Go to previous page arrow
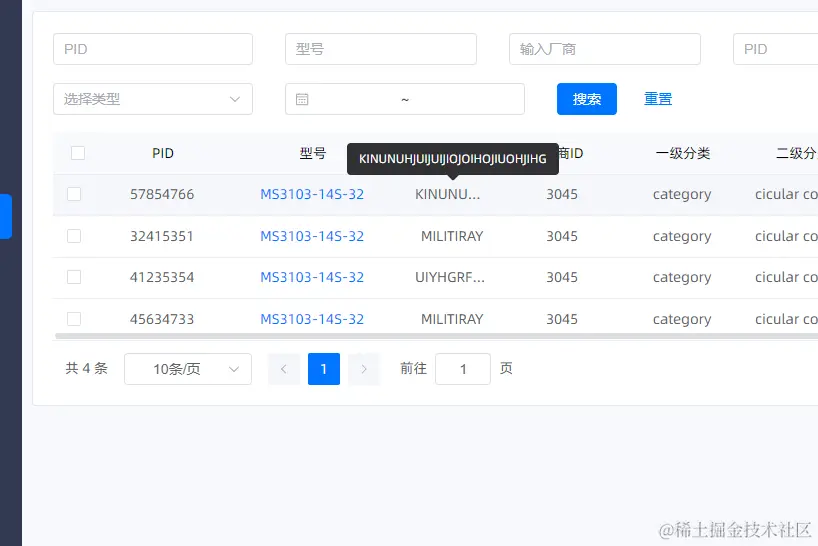 284,369
